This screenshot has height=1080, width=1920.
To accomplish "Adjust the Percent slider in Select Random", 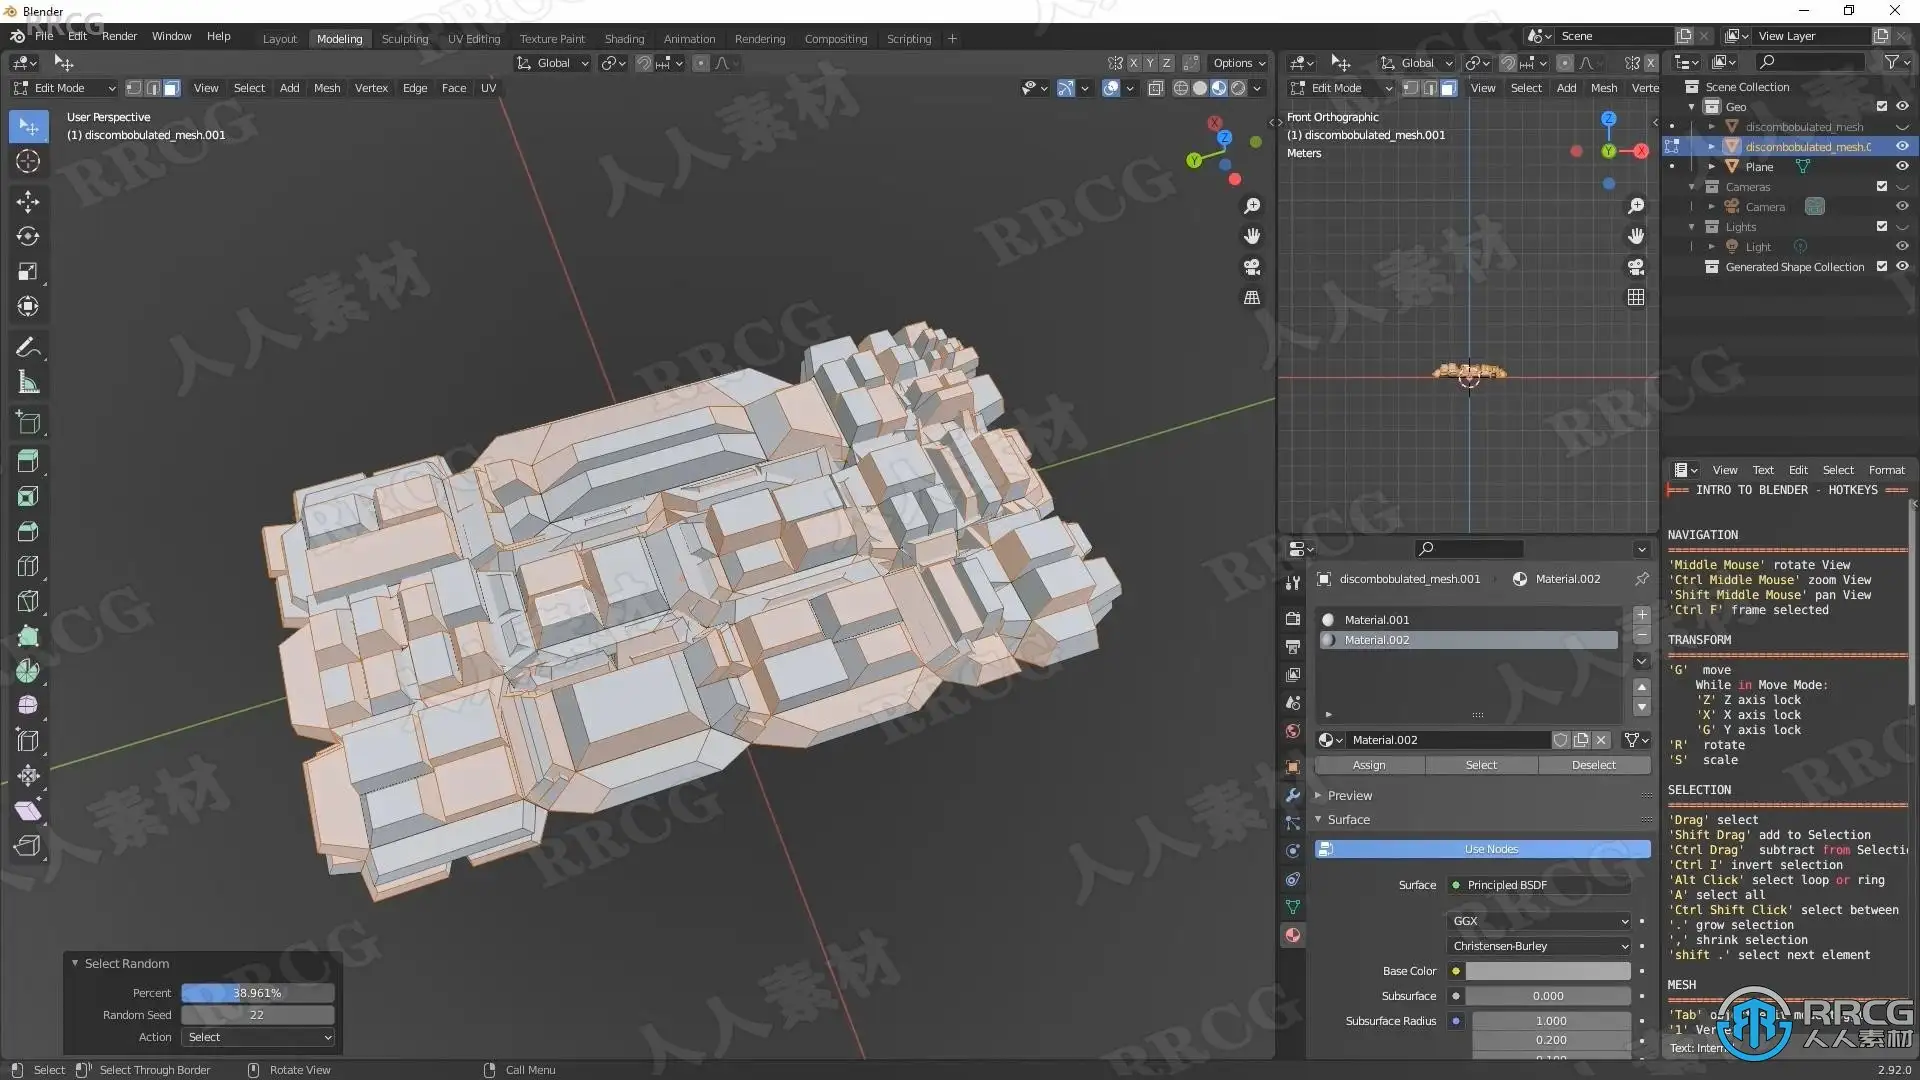I will (257, 993).
